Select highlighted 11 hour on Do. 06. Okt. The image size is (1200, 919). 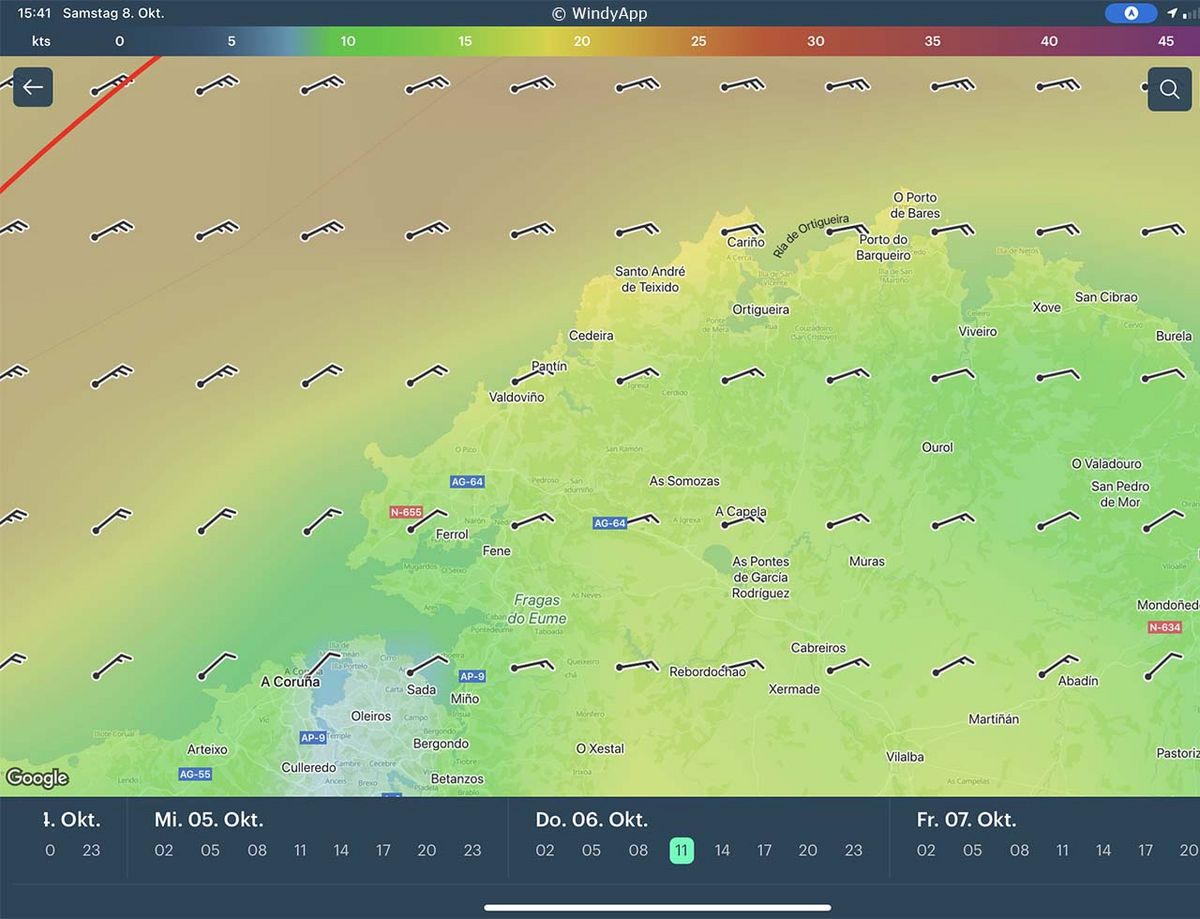(681, 850)
